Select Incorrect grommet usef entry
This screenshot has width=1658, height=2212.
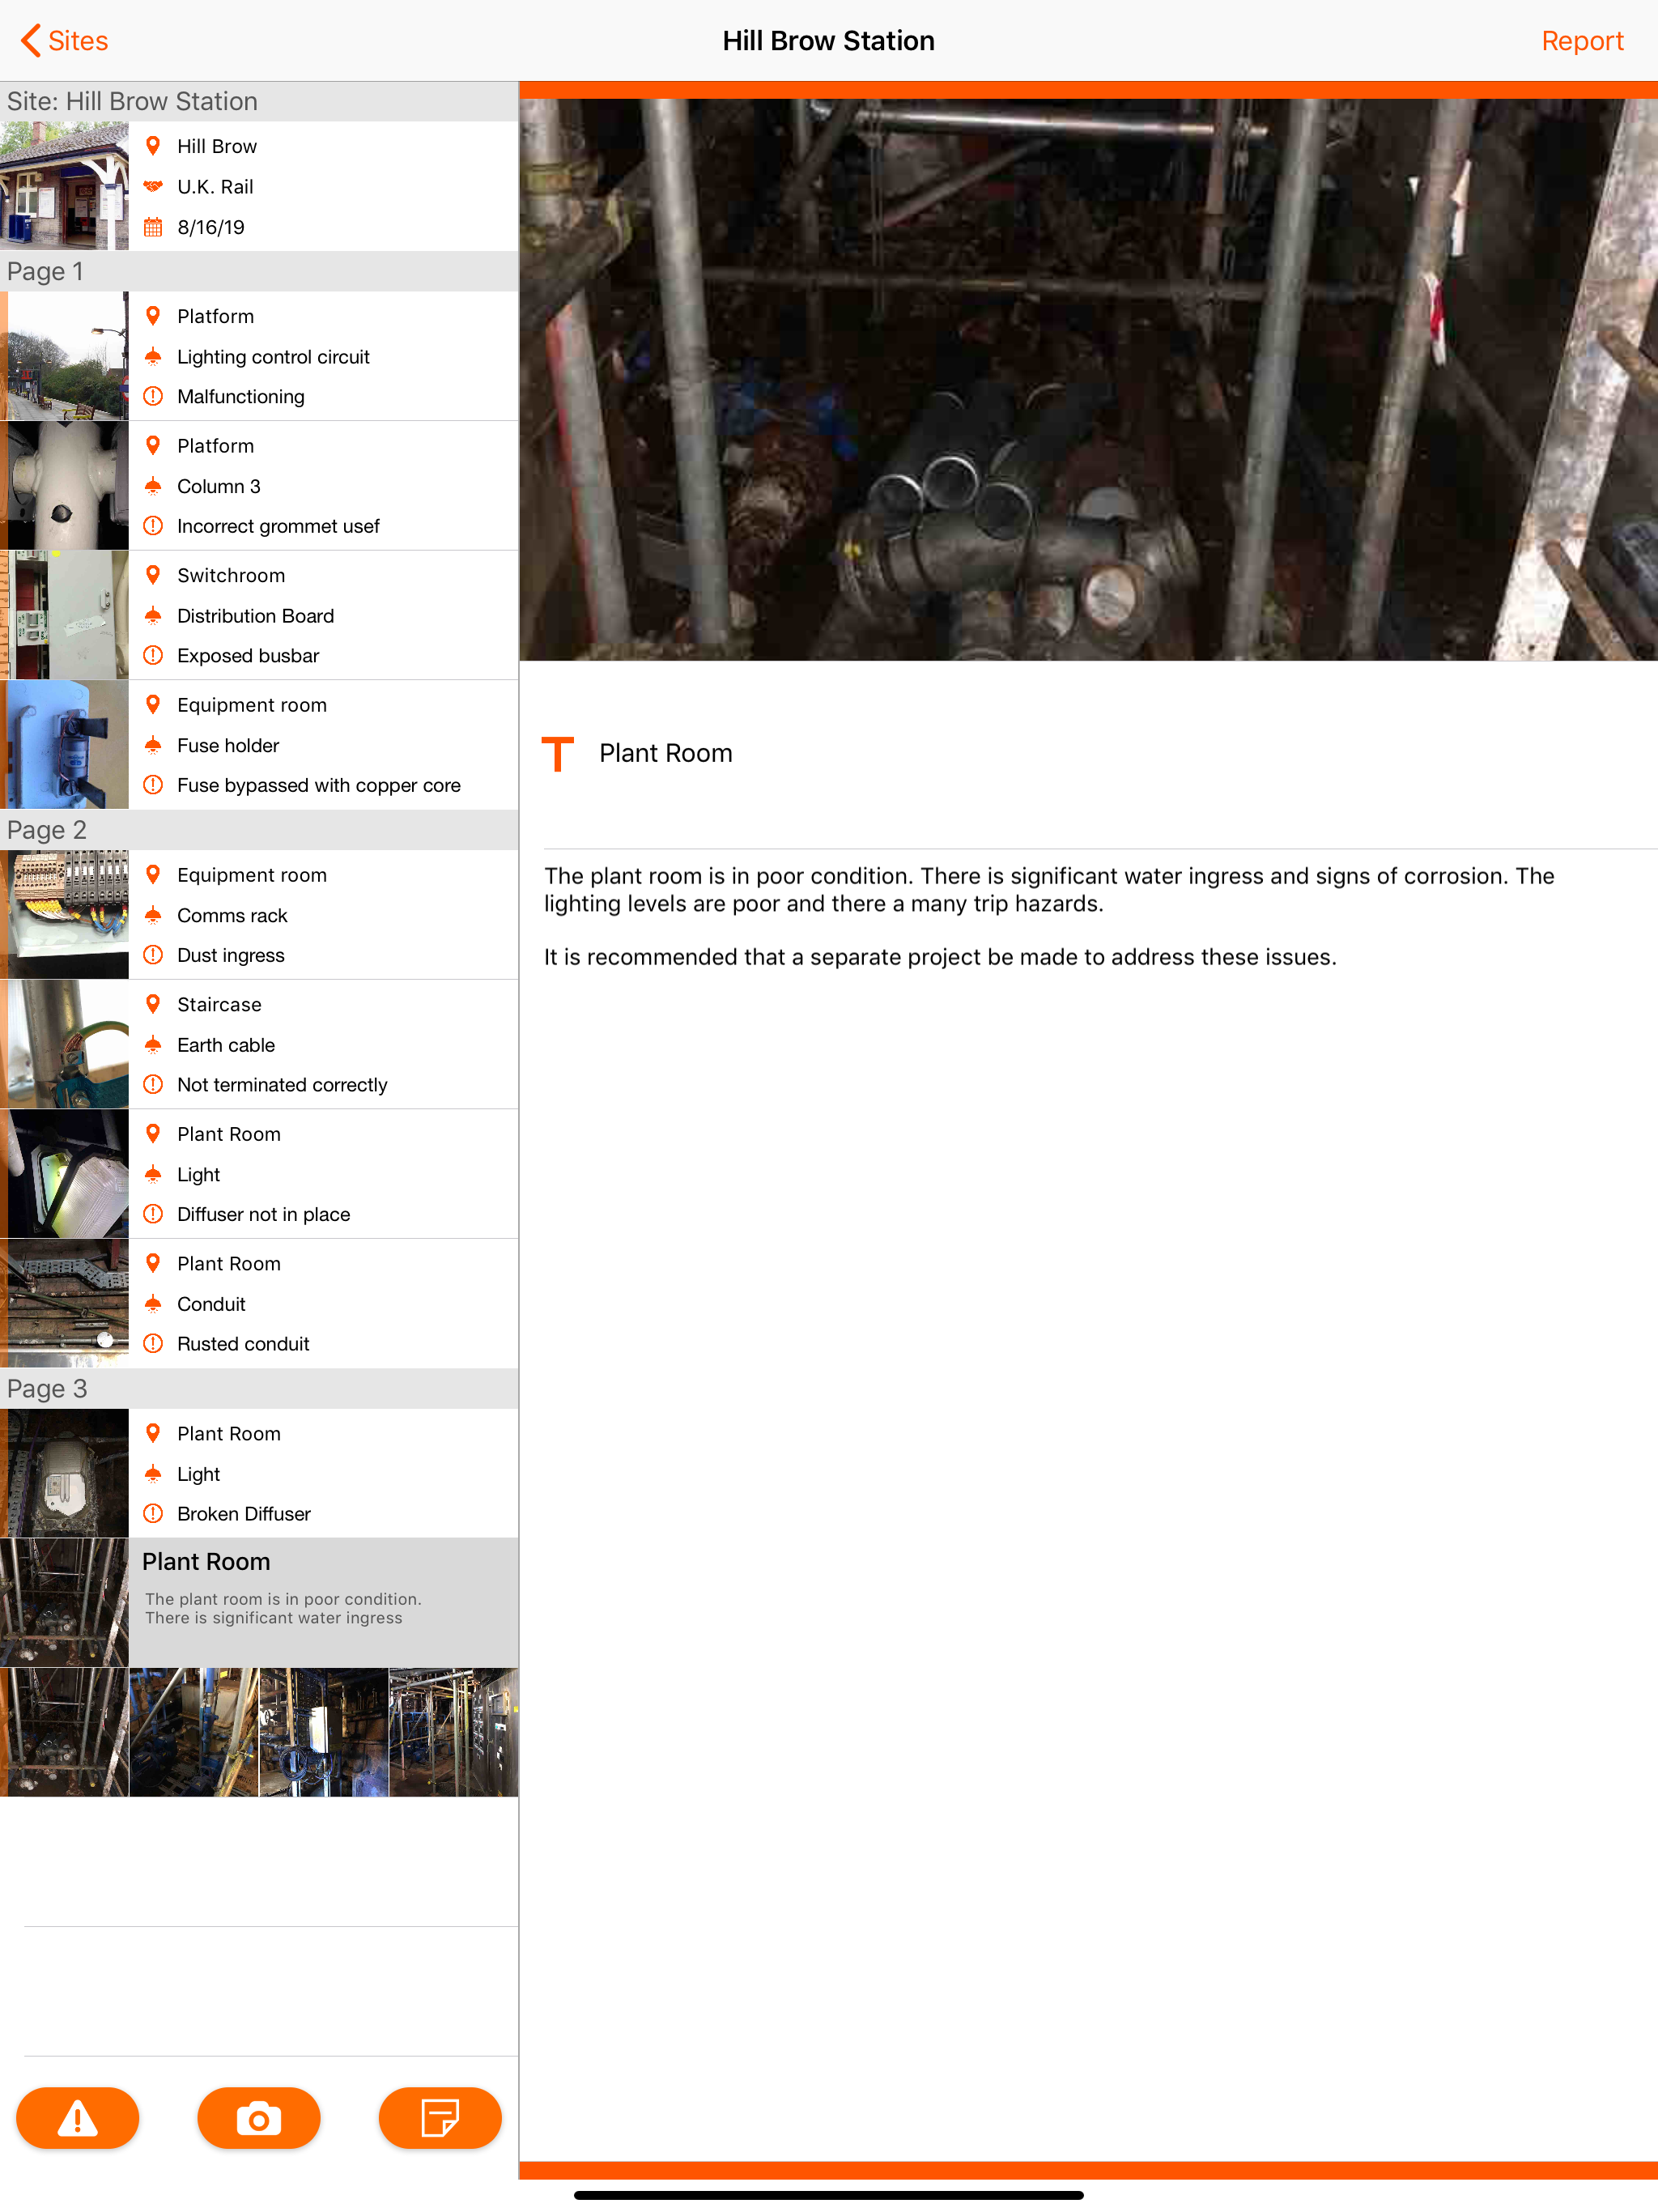(x=278, y=526)
